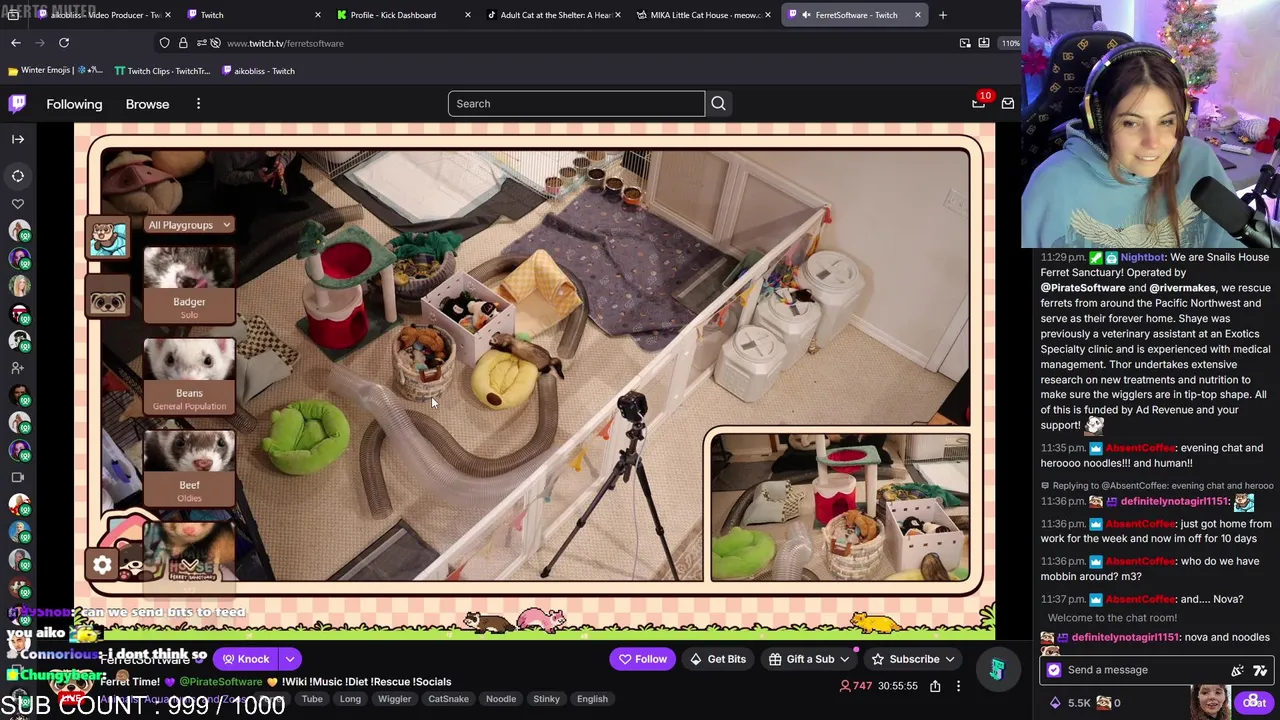Click the first followed channel avatar in sidebar

18,231
